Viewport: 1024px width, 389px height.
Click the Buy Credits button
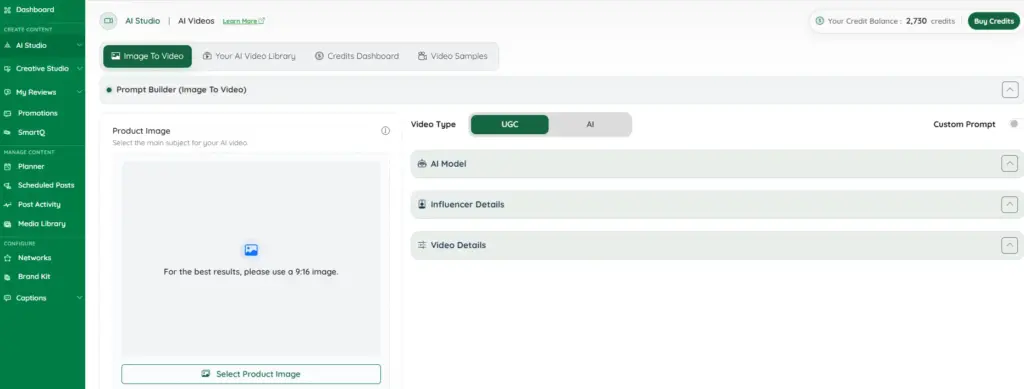click(x=993, y=21)
